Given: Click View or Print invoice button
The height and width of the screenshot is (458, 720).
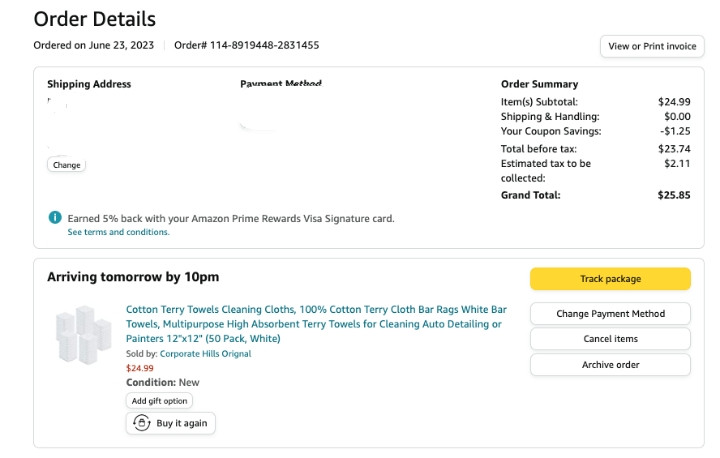Looking at the screenshot, I should click(x=652, y=46).
